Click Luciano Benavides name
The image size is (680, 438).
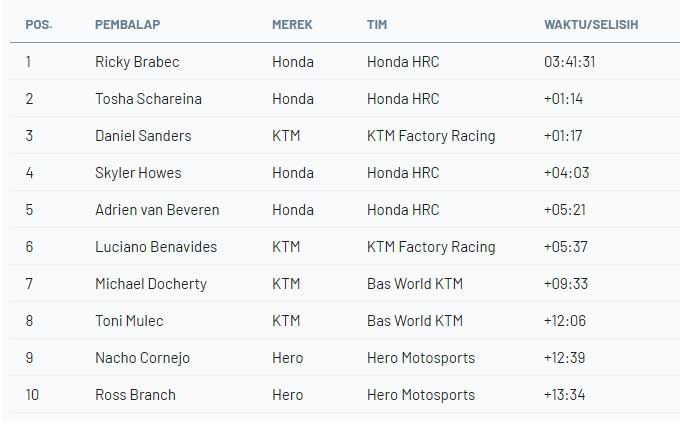[x=156, y=247]
